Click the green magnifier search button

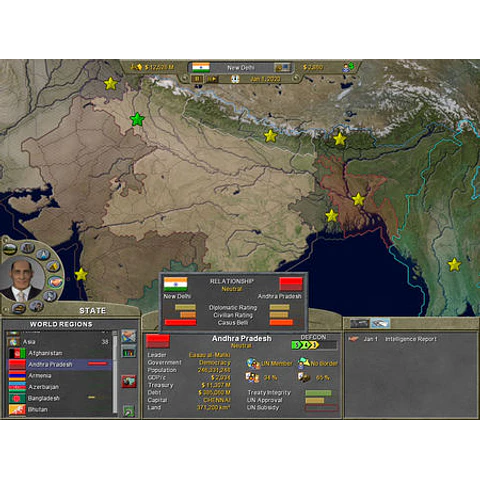pyautogui.click(x=129, y=411)
